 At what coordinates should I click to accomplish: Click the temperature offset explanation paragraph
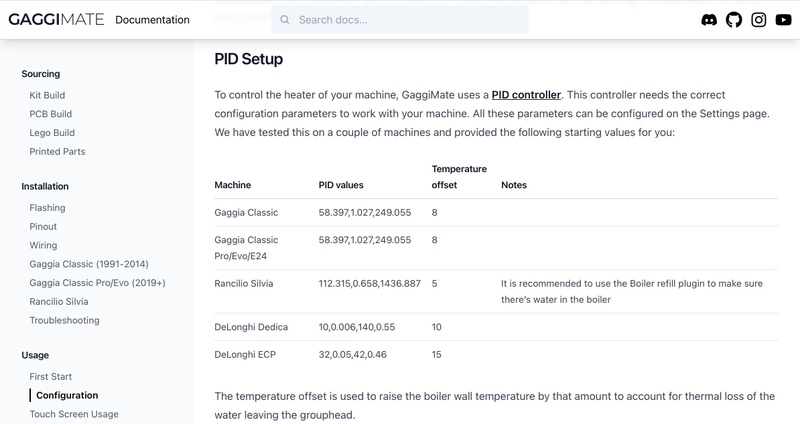(x=494, y=406)
